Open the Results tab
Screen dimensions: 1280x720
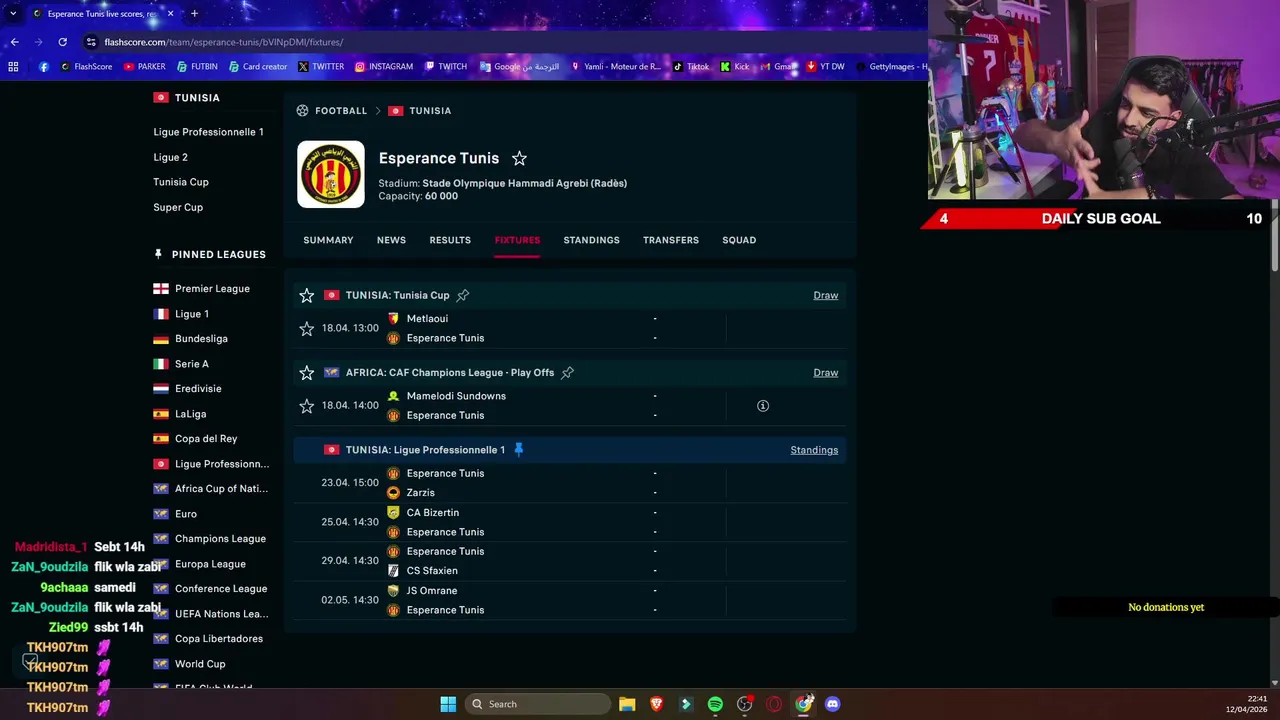(450, 240)
